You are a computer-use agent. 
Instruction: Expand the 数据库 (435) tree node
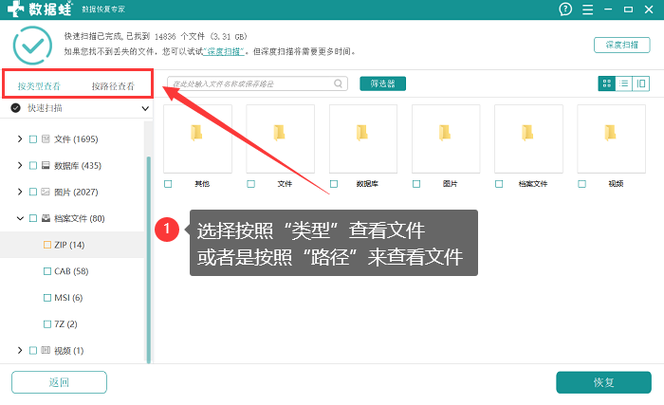pyautogui.click(x=19, y=165)
